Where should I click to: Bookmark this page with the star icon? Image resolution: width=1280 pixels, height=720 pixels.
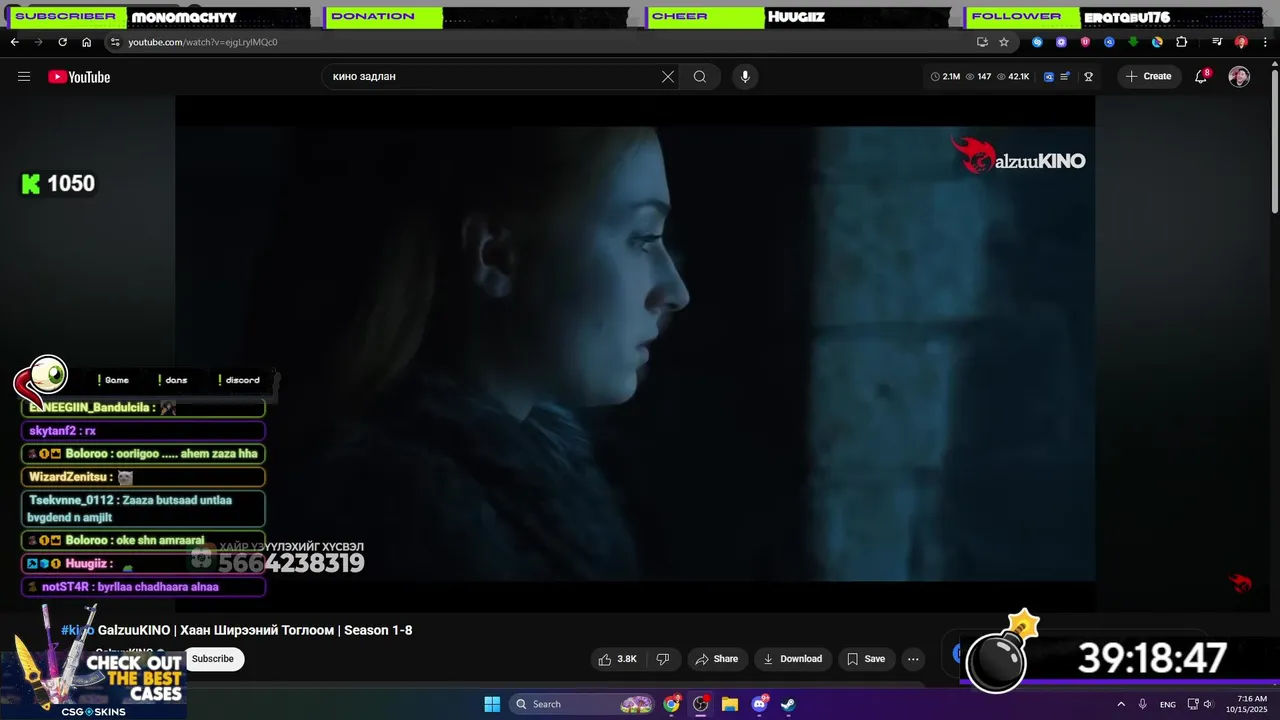[x=1004, y=42]
